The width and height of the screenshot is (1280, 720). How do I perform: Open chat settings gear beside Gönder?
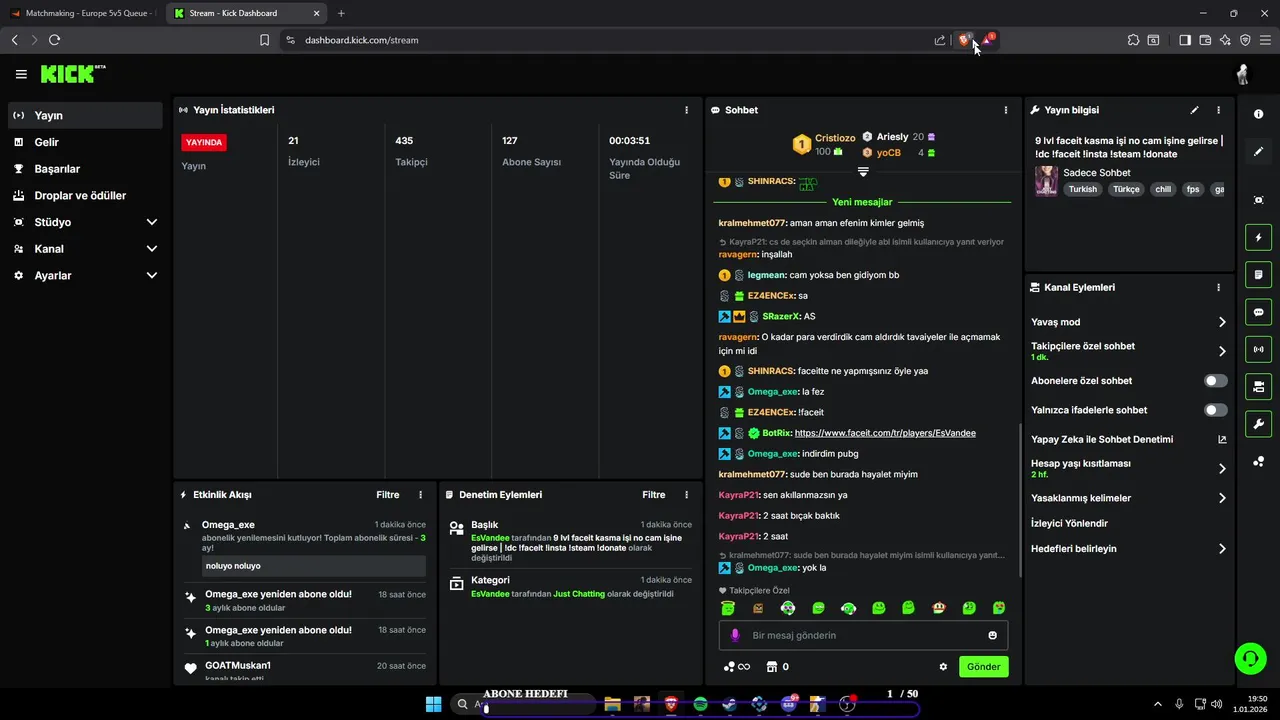pyautogui.click(x=943, y=667)
